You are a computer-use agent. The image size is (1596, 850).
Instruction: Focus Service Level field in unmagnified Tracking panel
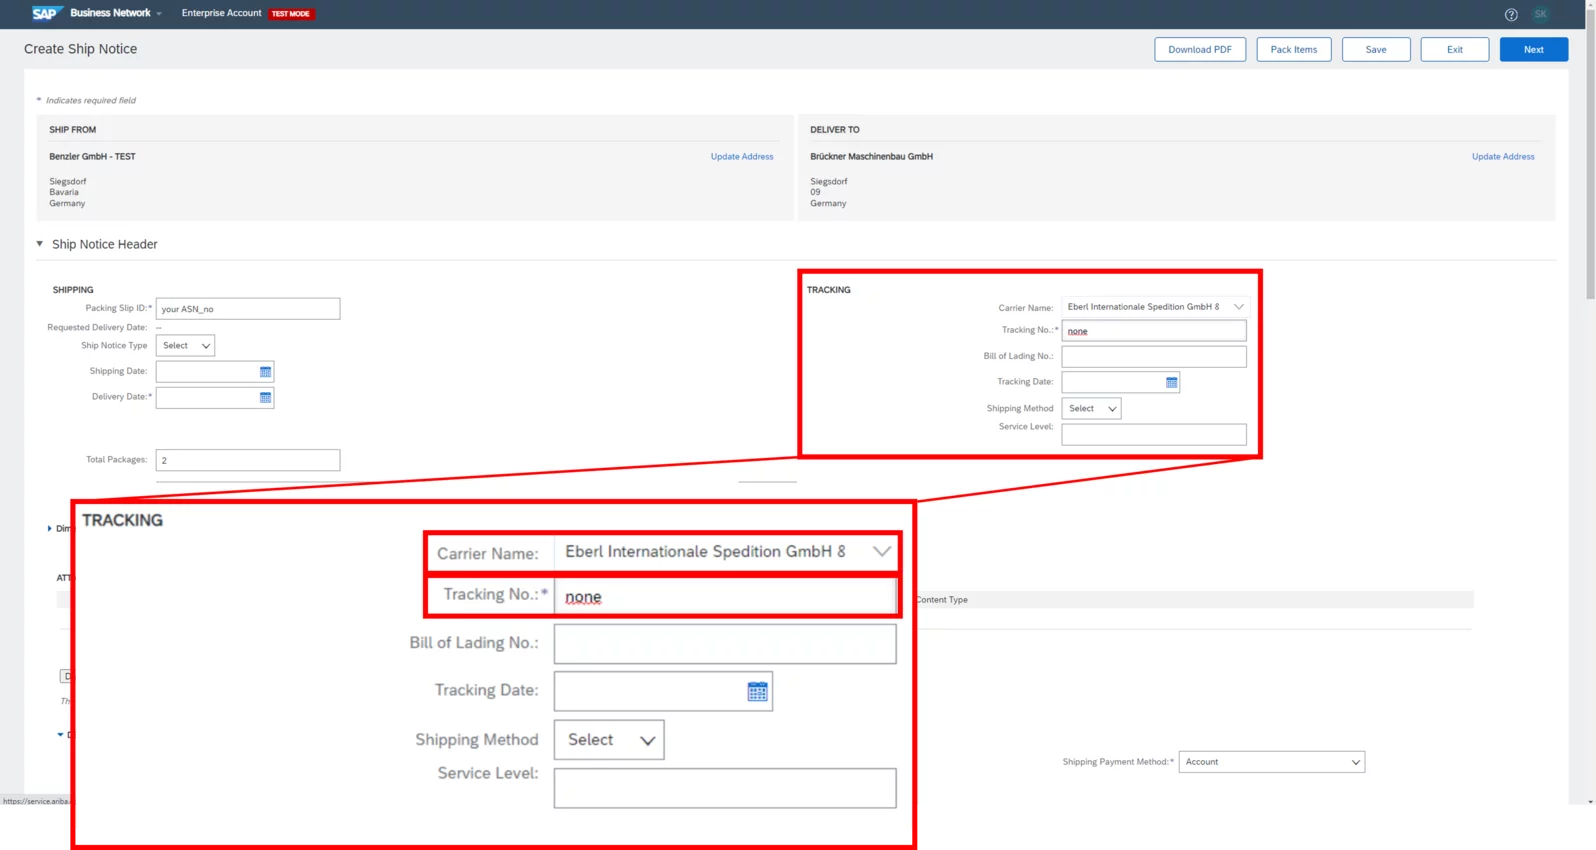(1154, 434)
